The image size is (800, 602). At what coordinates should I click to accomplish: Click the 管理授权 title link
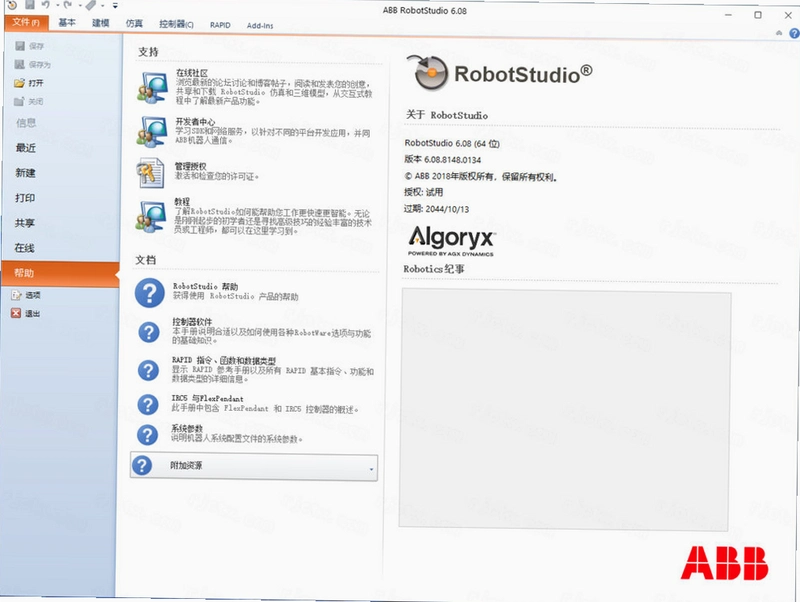(191, 166)
